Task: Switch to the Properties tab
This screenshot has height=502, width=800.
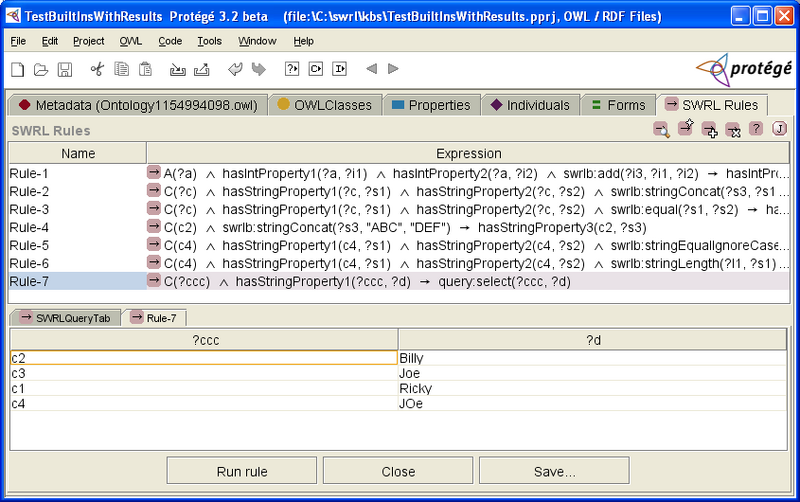Action: coord(432,105)
